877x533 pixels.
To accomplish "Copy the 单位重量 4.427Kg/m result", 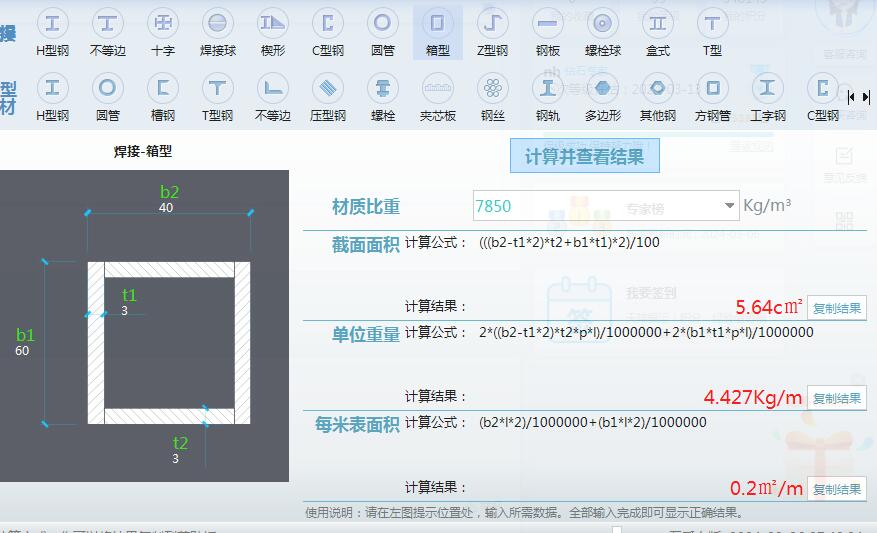I will click(x=837, y=398).
